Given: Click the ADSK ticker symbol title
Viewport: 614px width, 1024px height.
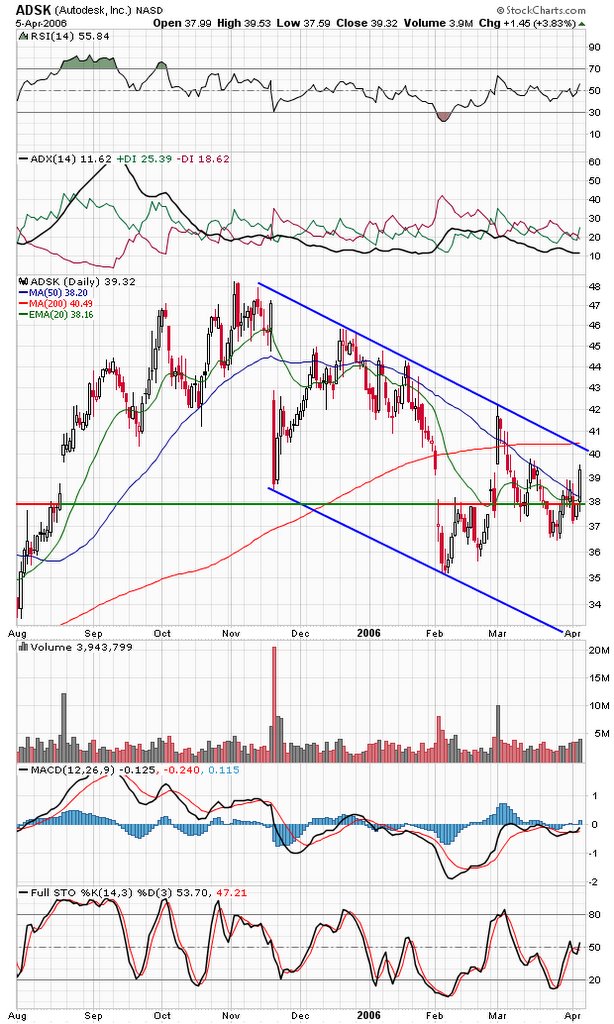Looking at the screenshot, I should click(33, 10).
